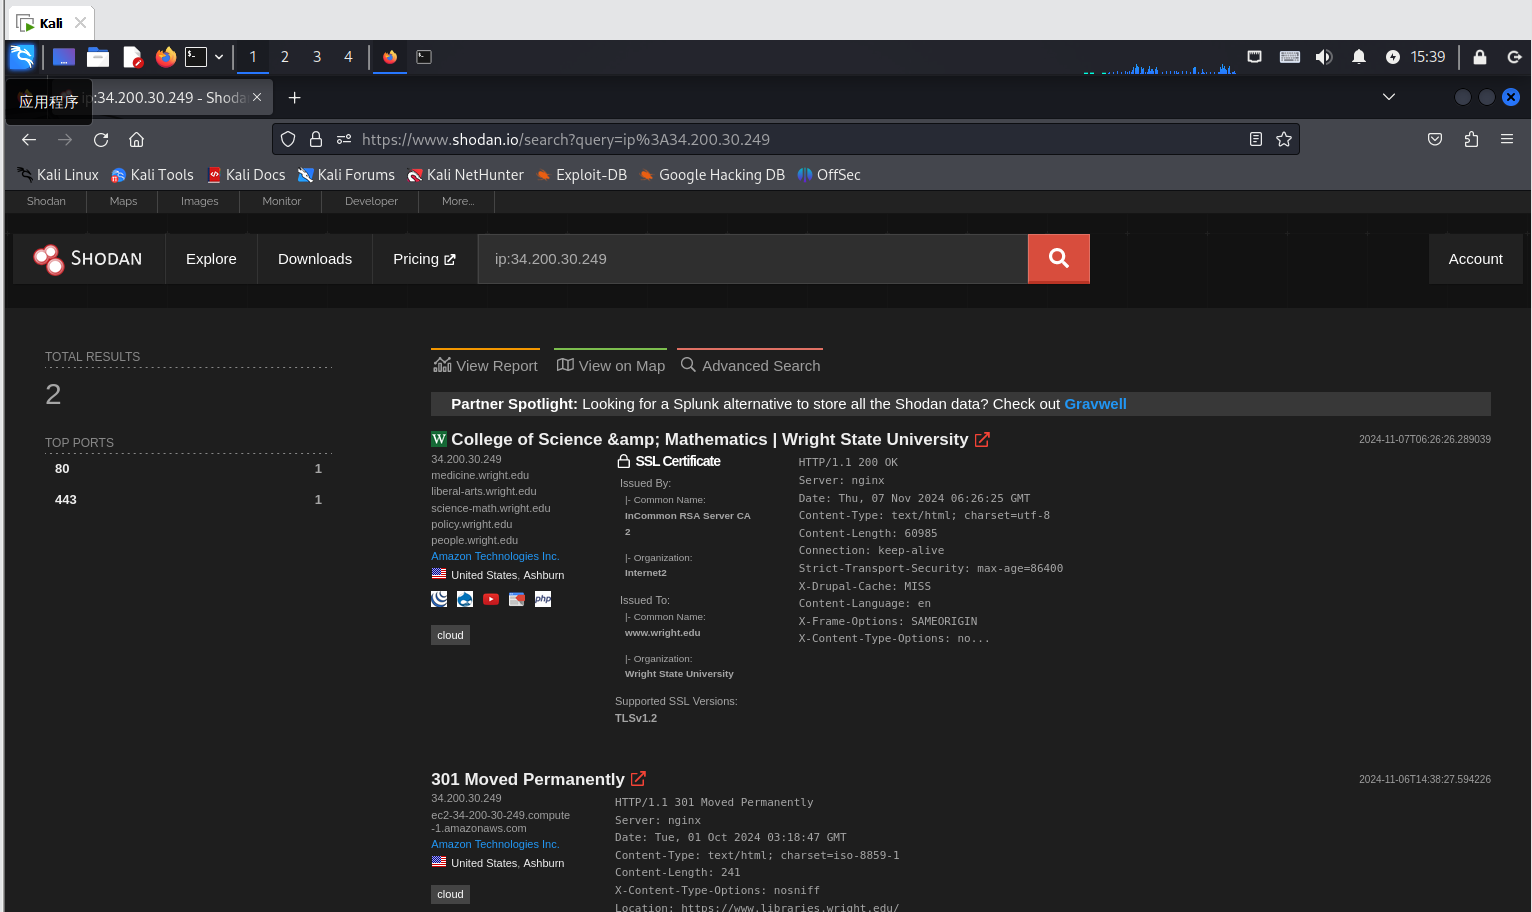Click the PHP technology icon
1532x912 pixels.
pyautogui.click(x=543, y=599)
